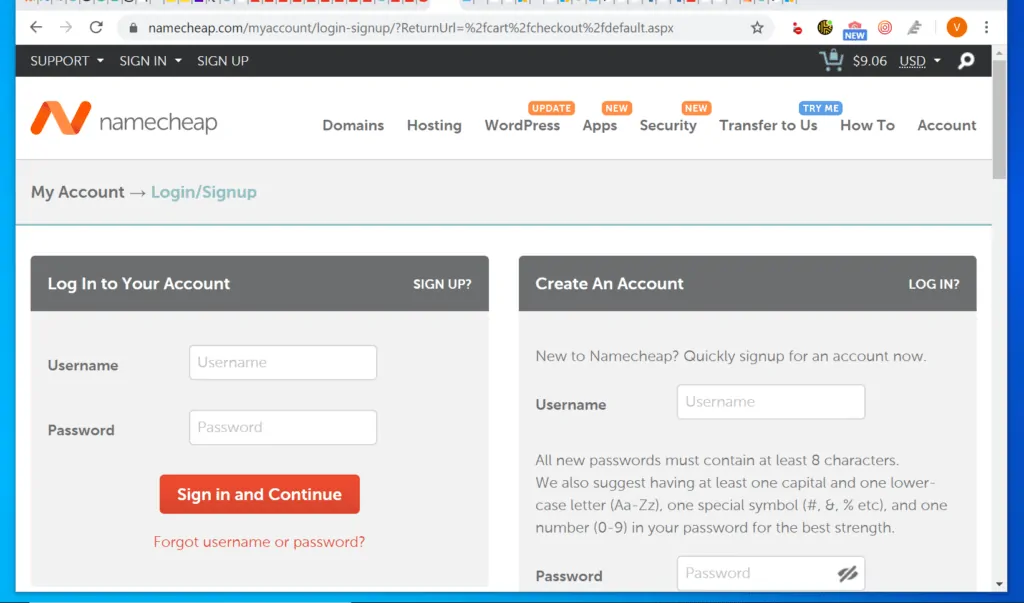Open the Chrome three-dot menu

point(986,27)
